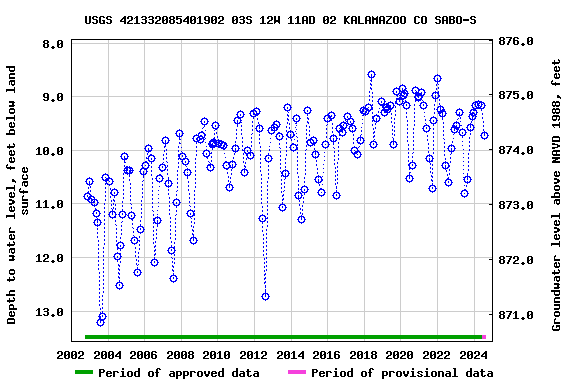
Task: Select the green approved data legend swatch
Action: click(84, 372)
